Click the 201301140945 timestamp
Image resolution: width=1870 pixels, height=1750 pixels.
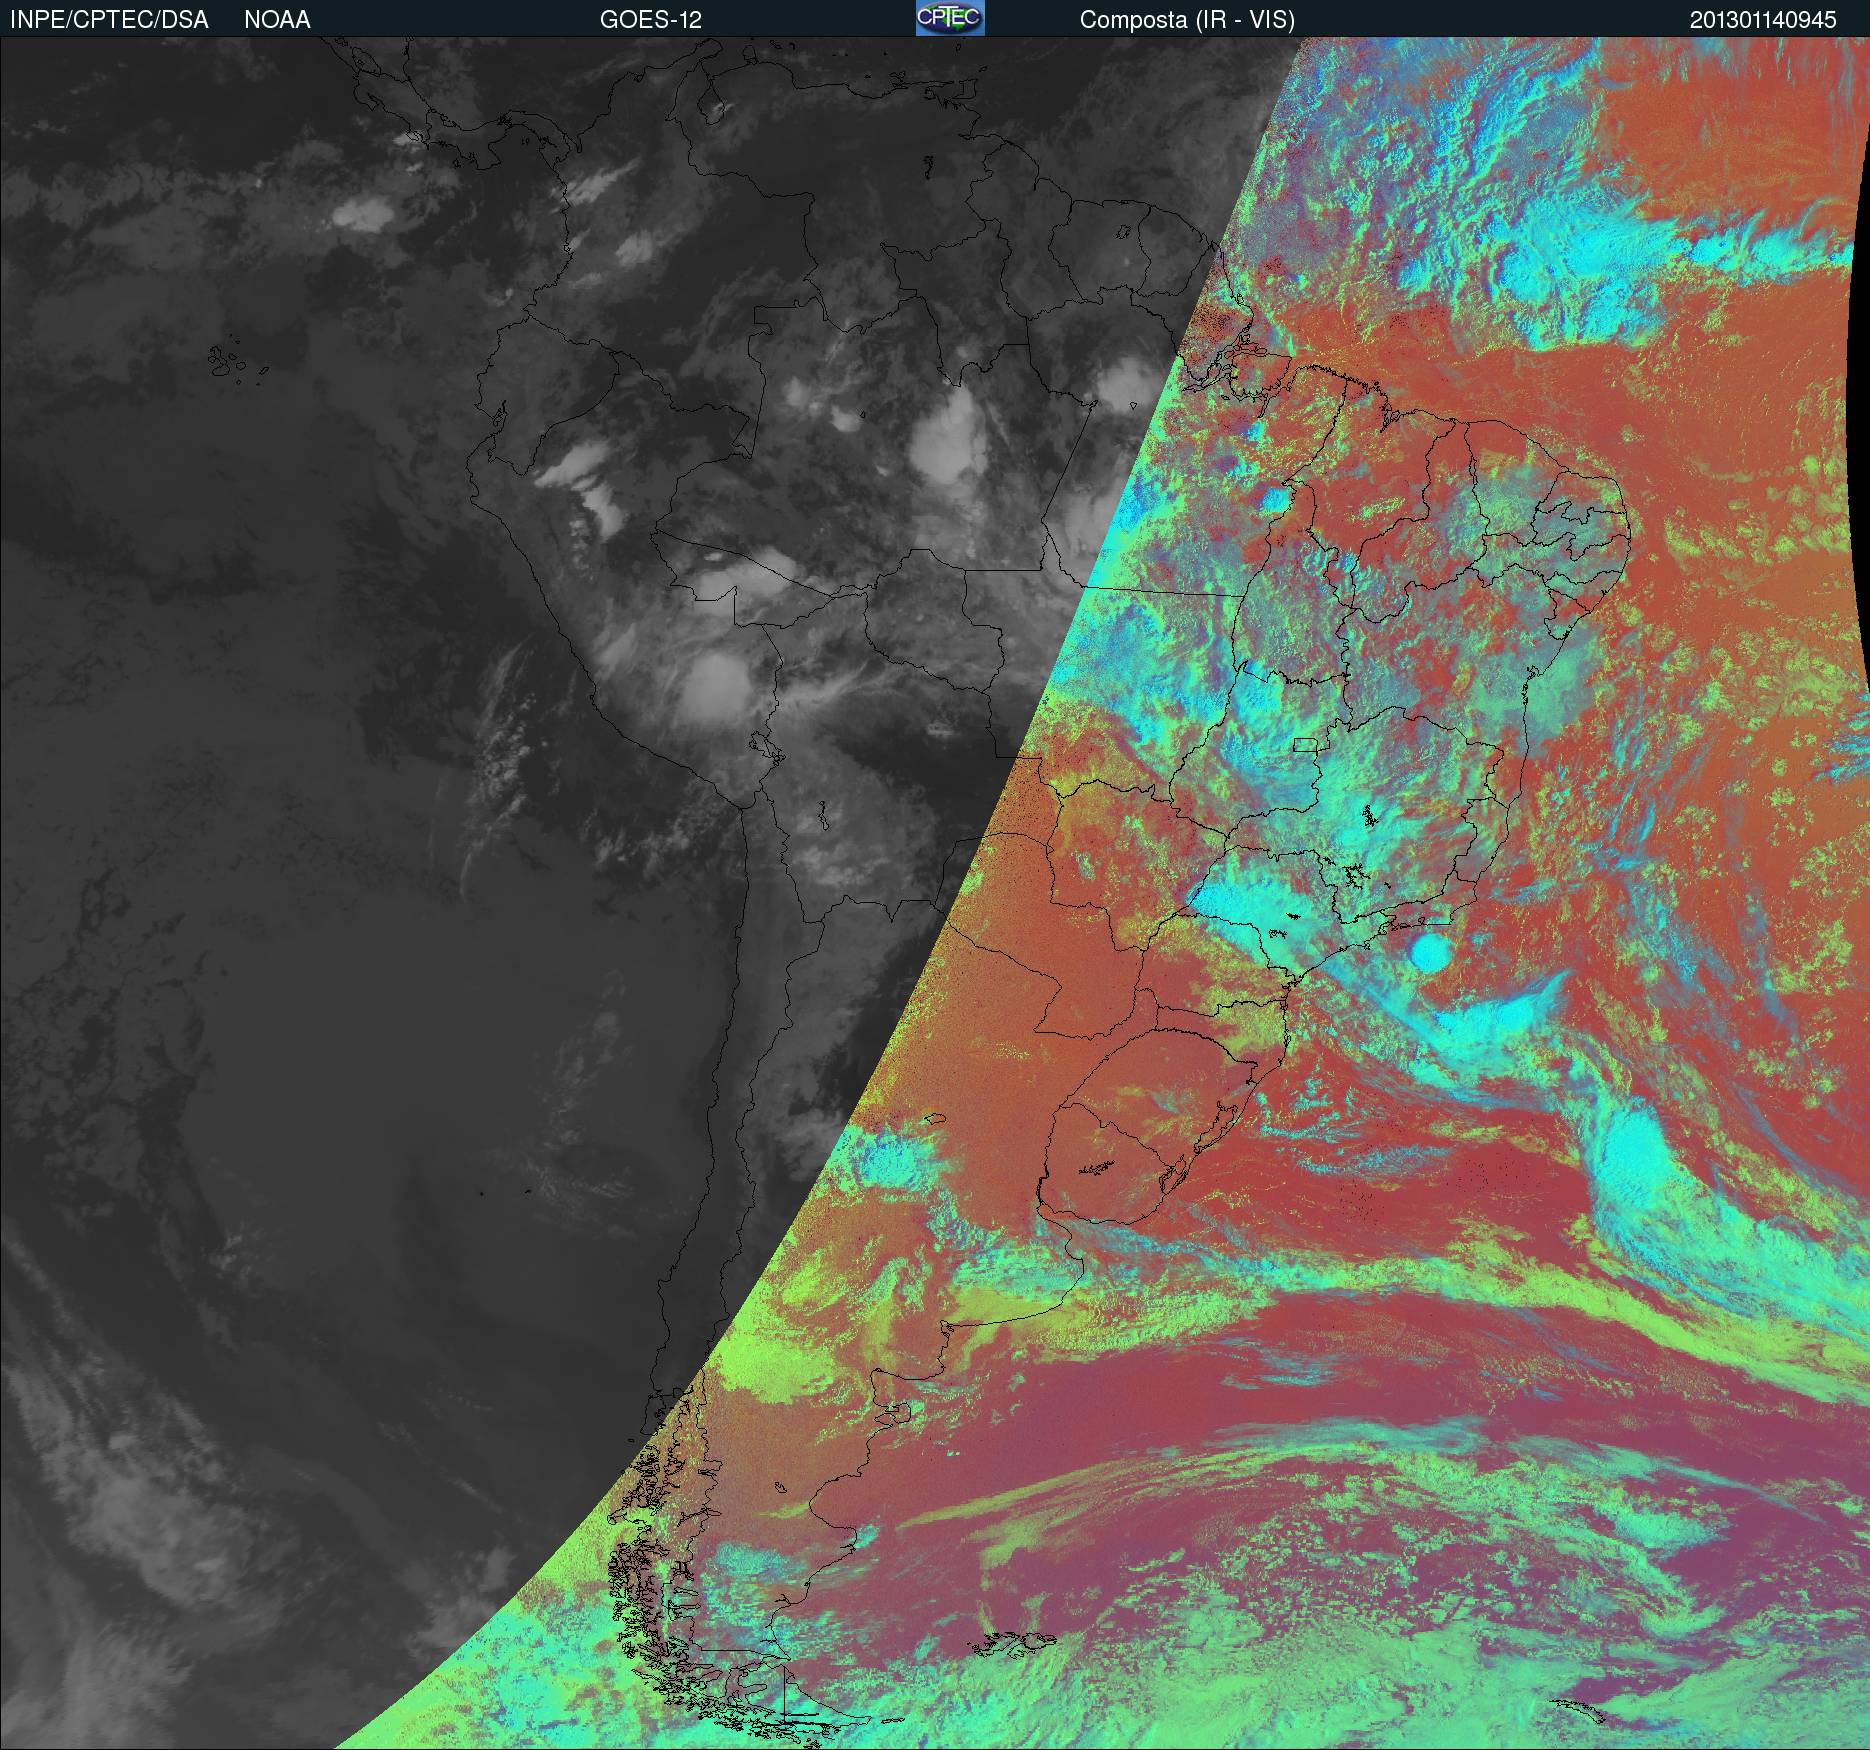click(x=1763, y=20)
